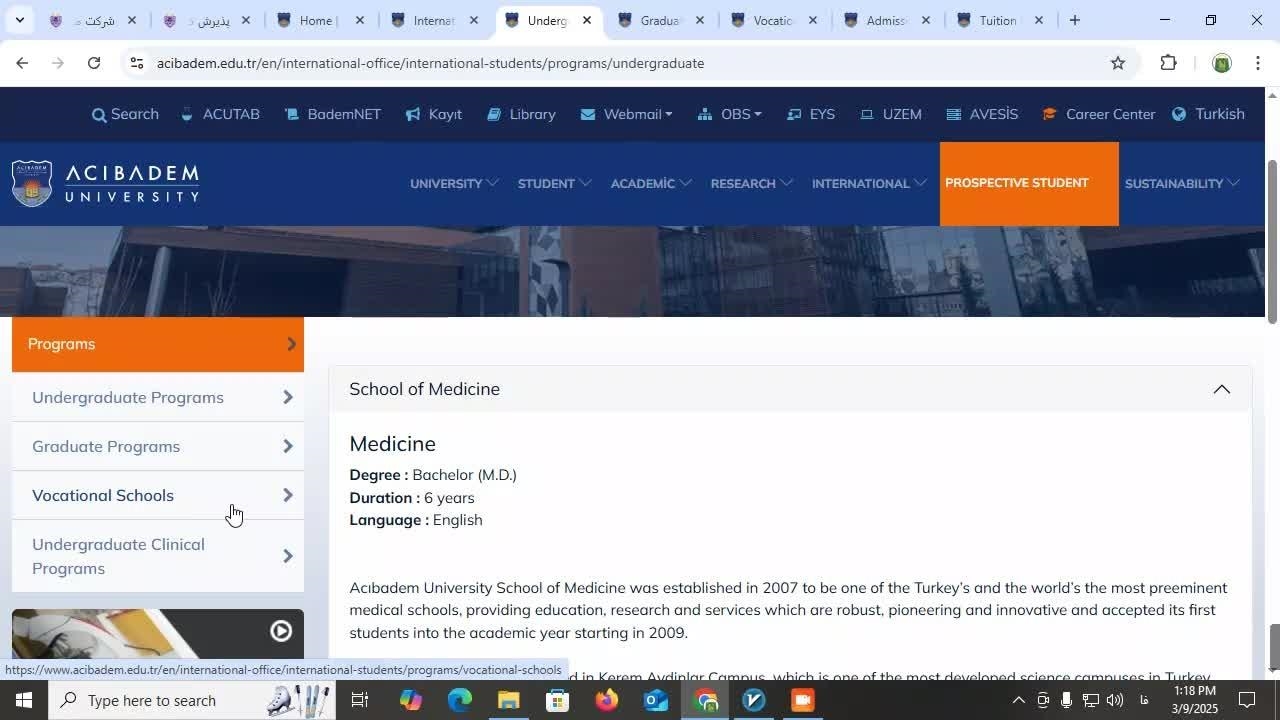The image size is (1280, 720).
Task: Play the video thumbnail in the sidebar
Action: [x=281, y=630]
